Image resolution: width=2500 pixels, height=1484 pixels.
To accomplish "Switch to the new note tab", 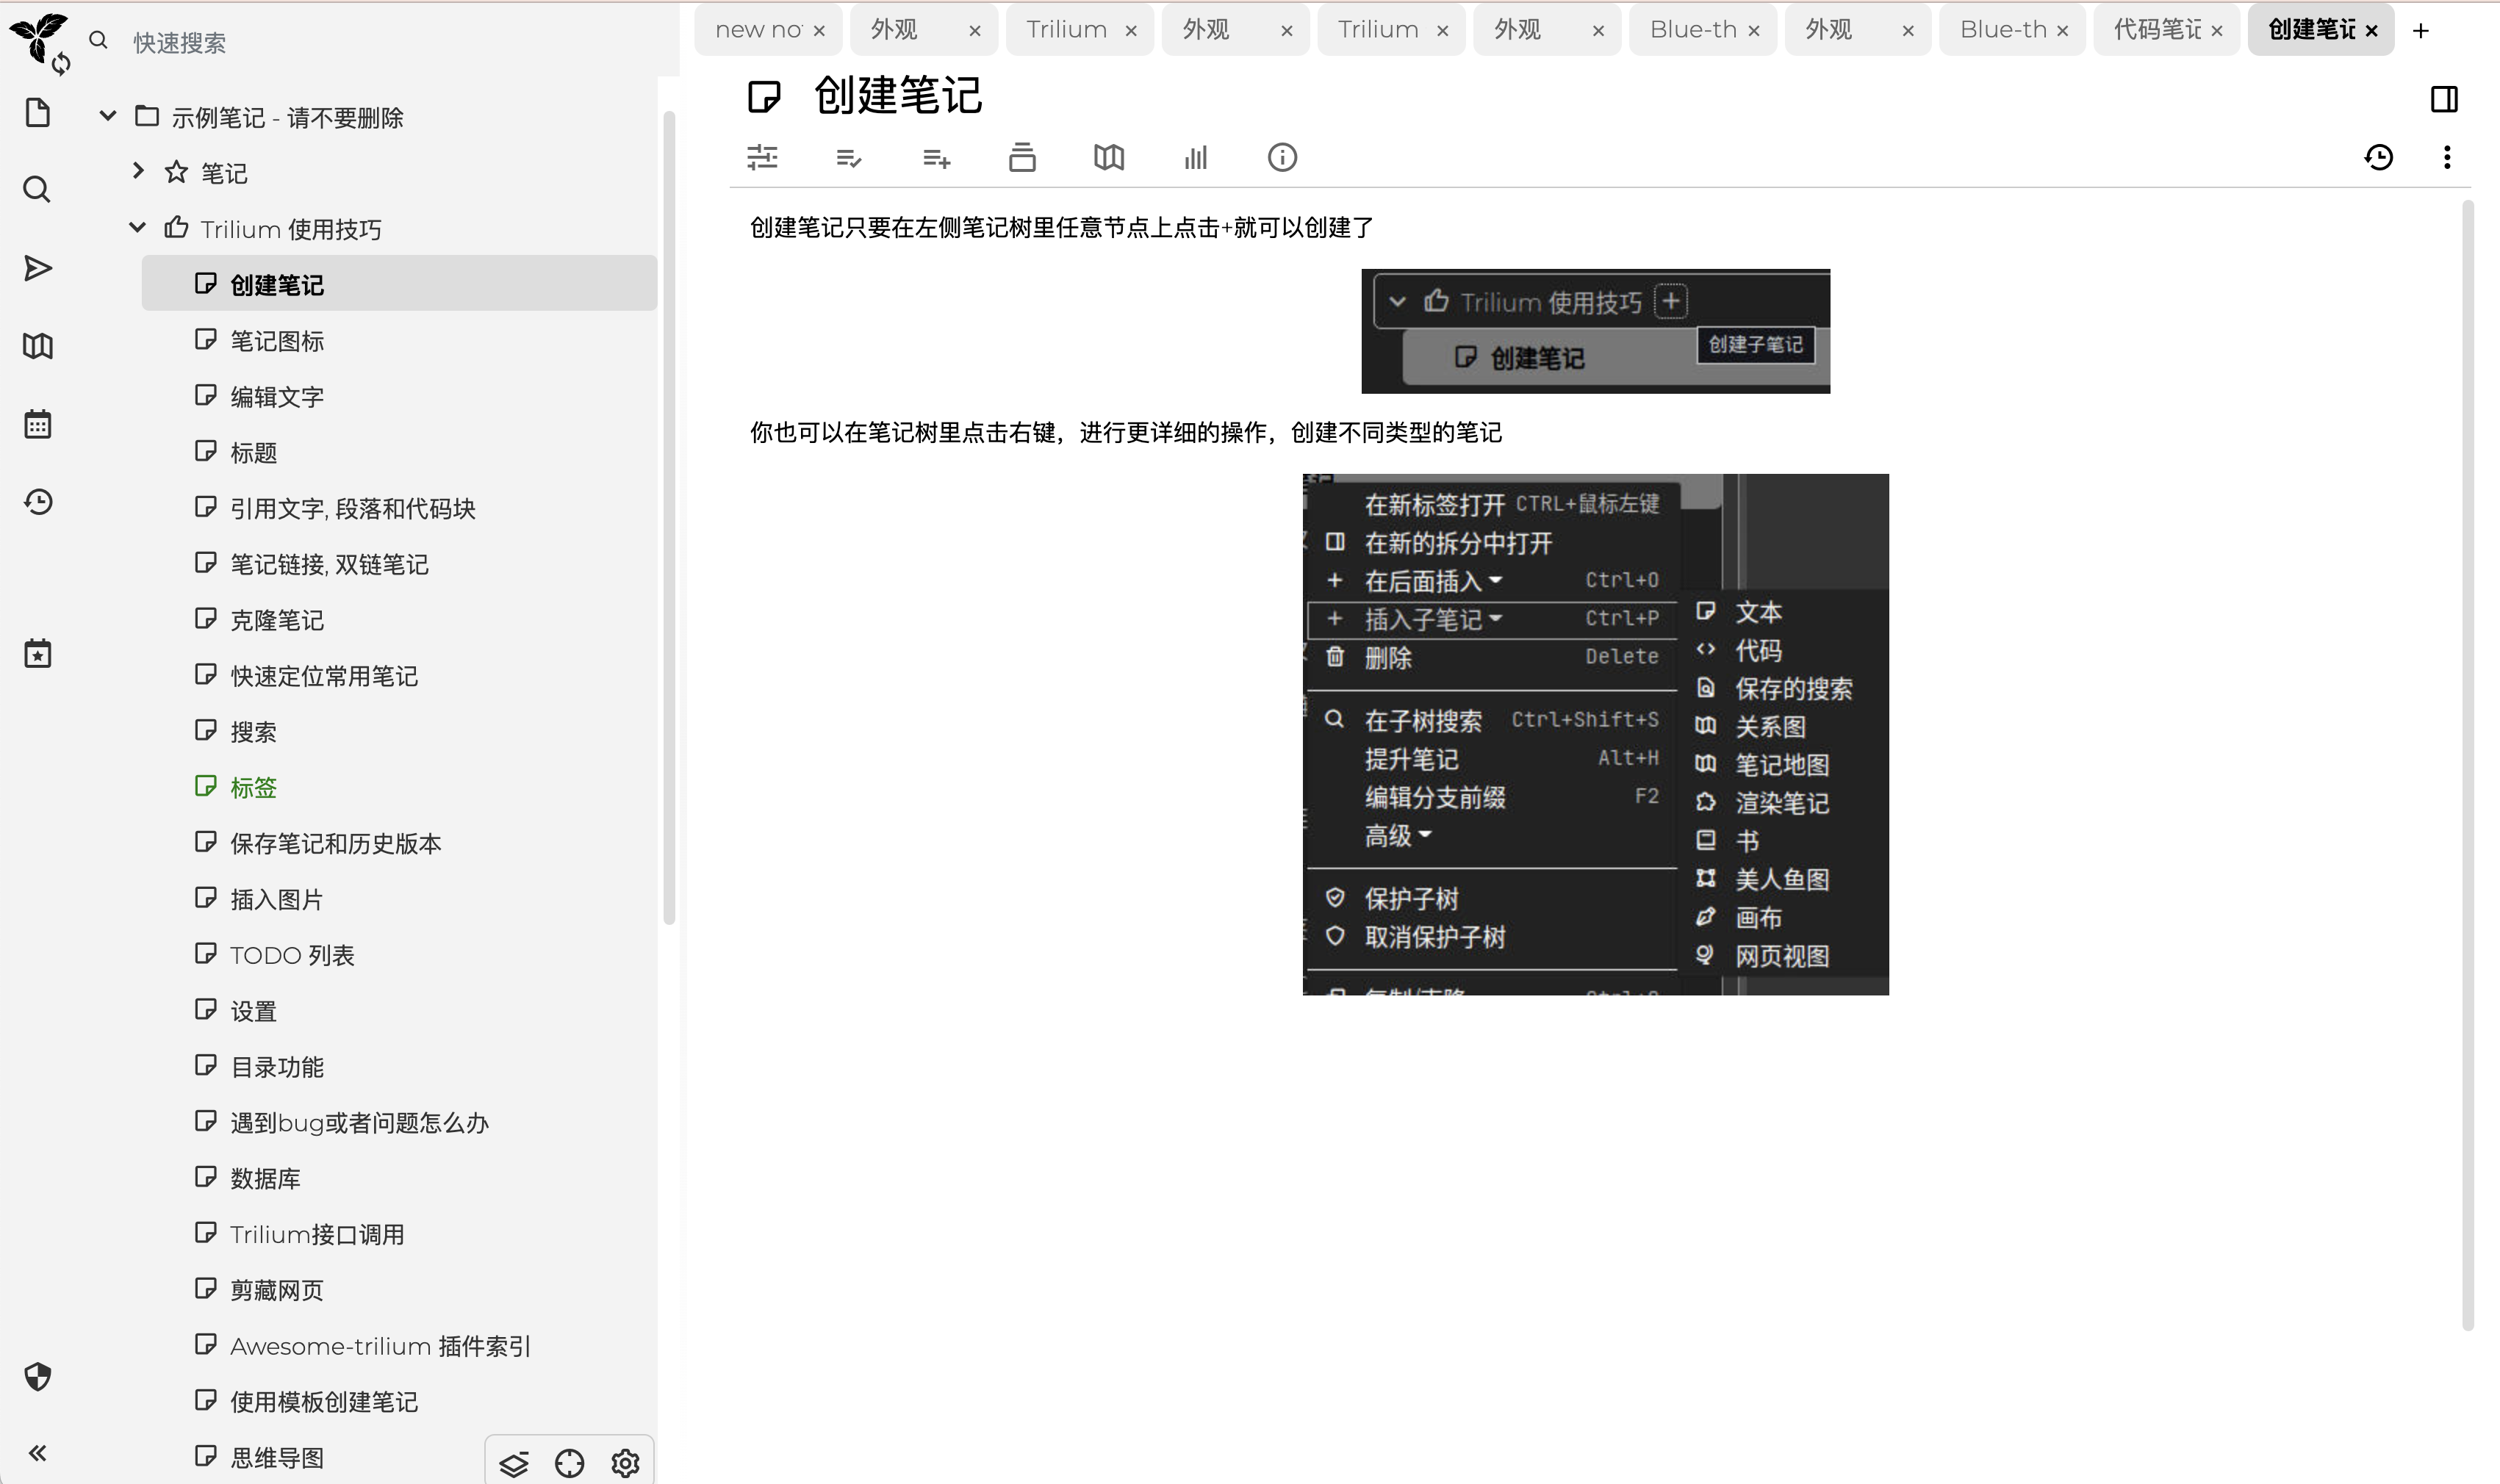I will 758,30.
